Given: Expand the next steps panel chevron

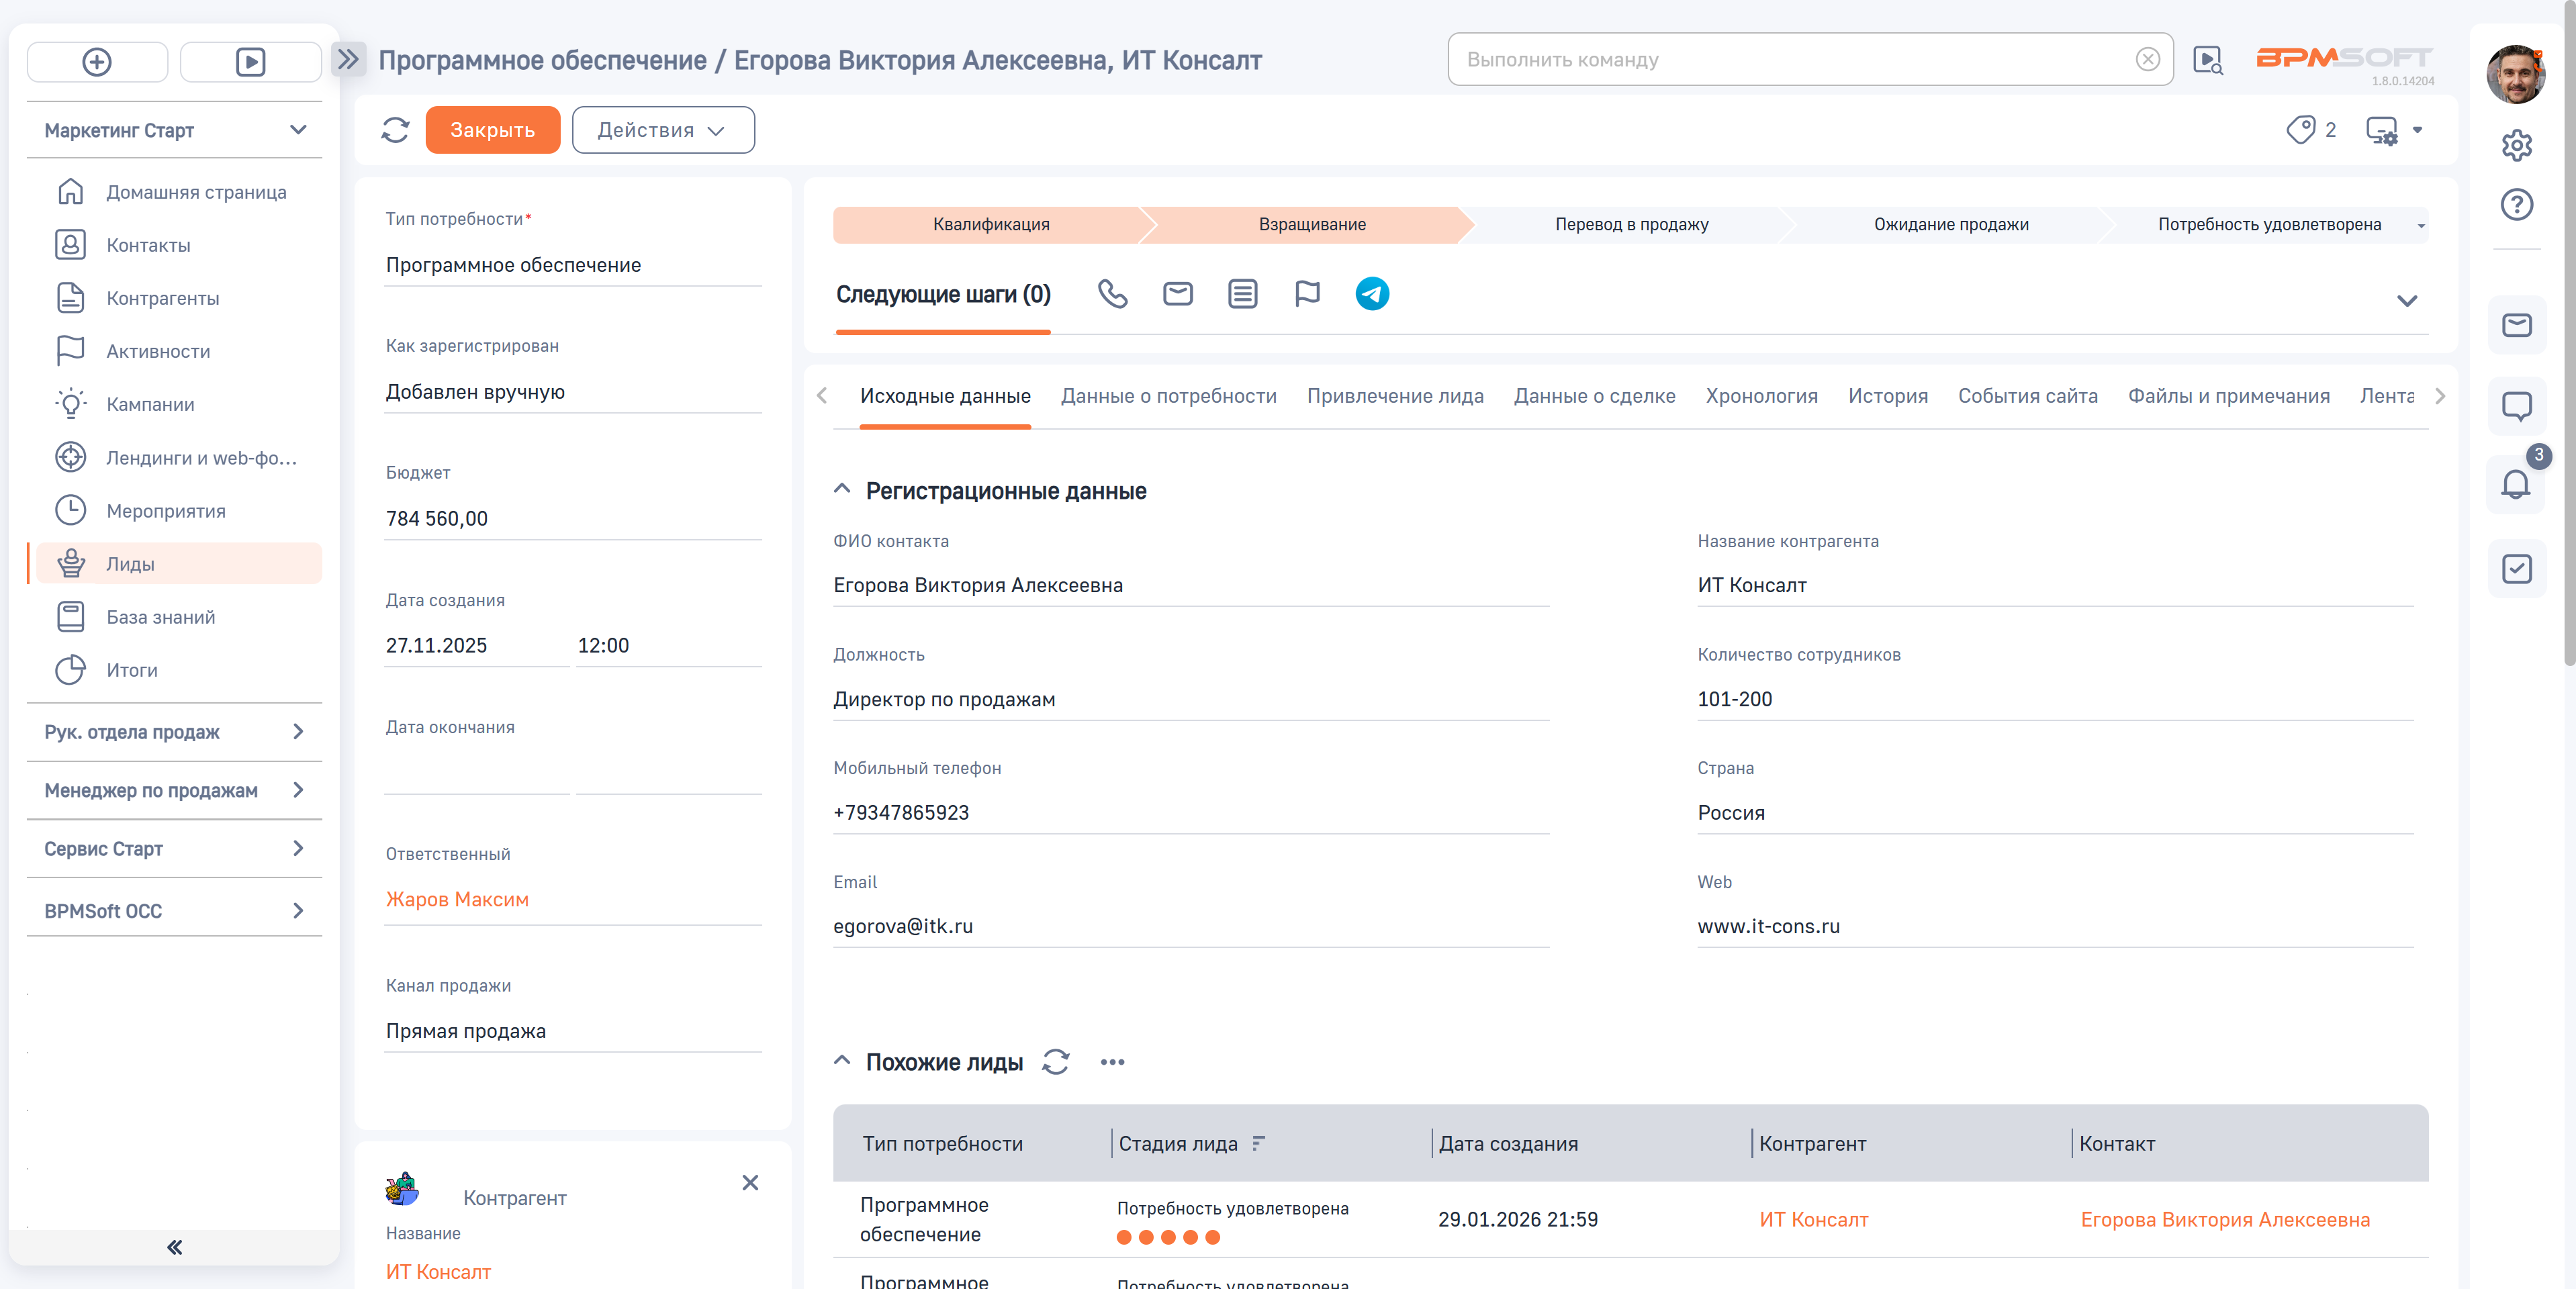Looking at the screenshot, I should pos(2406,300).
